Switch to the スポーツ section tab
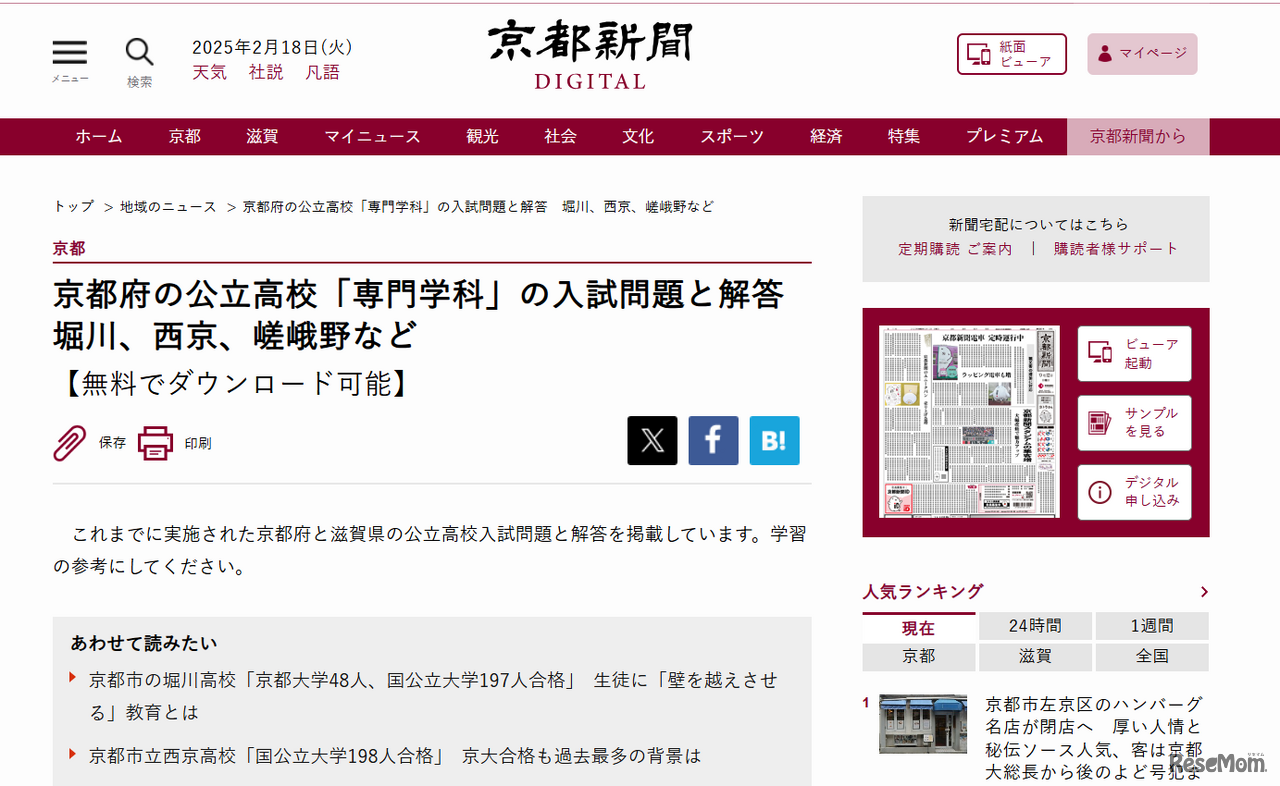The image size is (1280, 786). coord(732,136)
